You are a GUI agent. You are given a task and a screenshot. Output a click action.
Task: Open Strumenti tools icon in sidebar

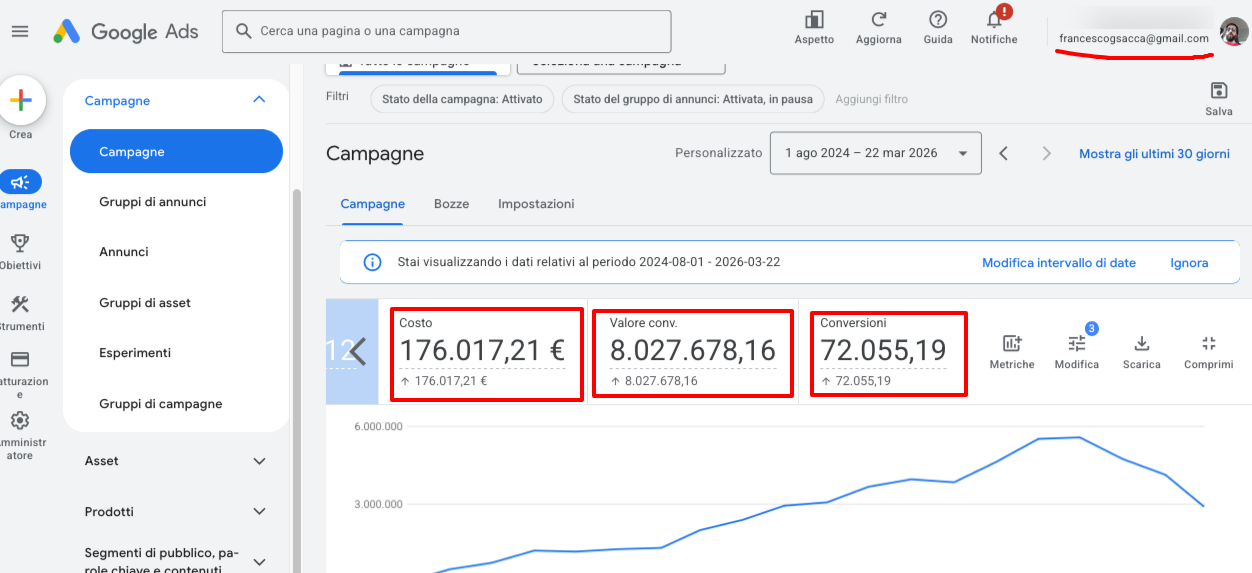coord(20,305)
